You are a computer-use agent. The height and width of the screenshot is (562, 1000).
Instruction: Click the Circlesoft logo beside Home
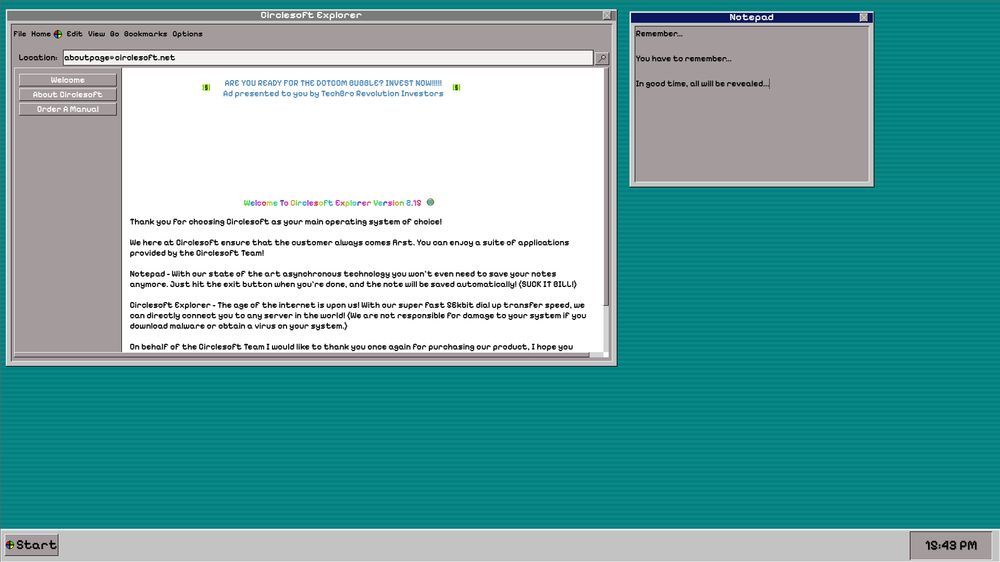pos(57,34)
